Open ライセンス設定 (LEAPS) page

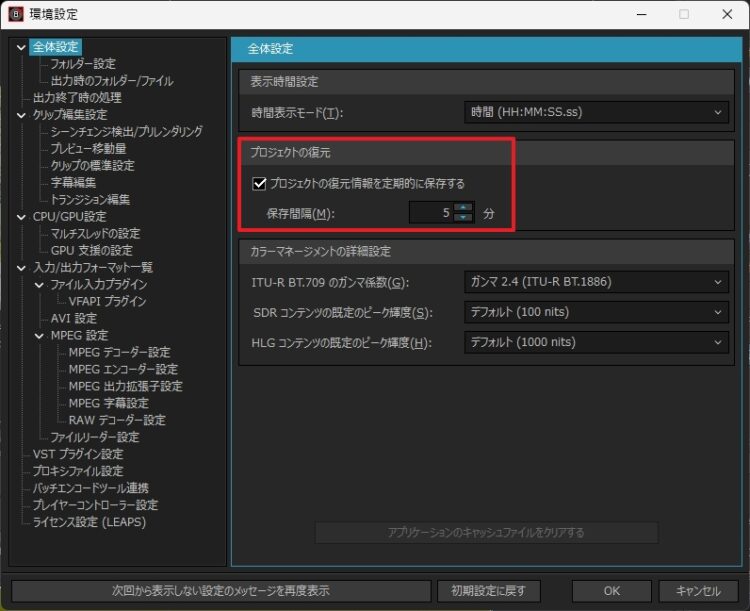click(x=89, y=522)
